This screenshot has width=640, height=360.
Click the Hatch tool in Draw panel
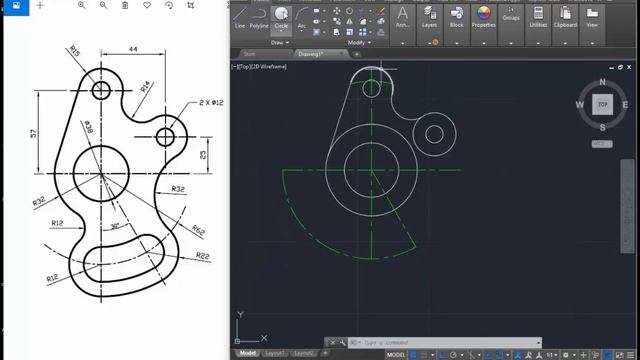(317, 32)
